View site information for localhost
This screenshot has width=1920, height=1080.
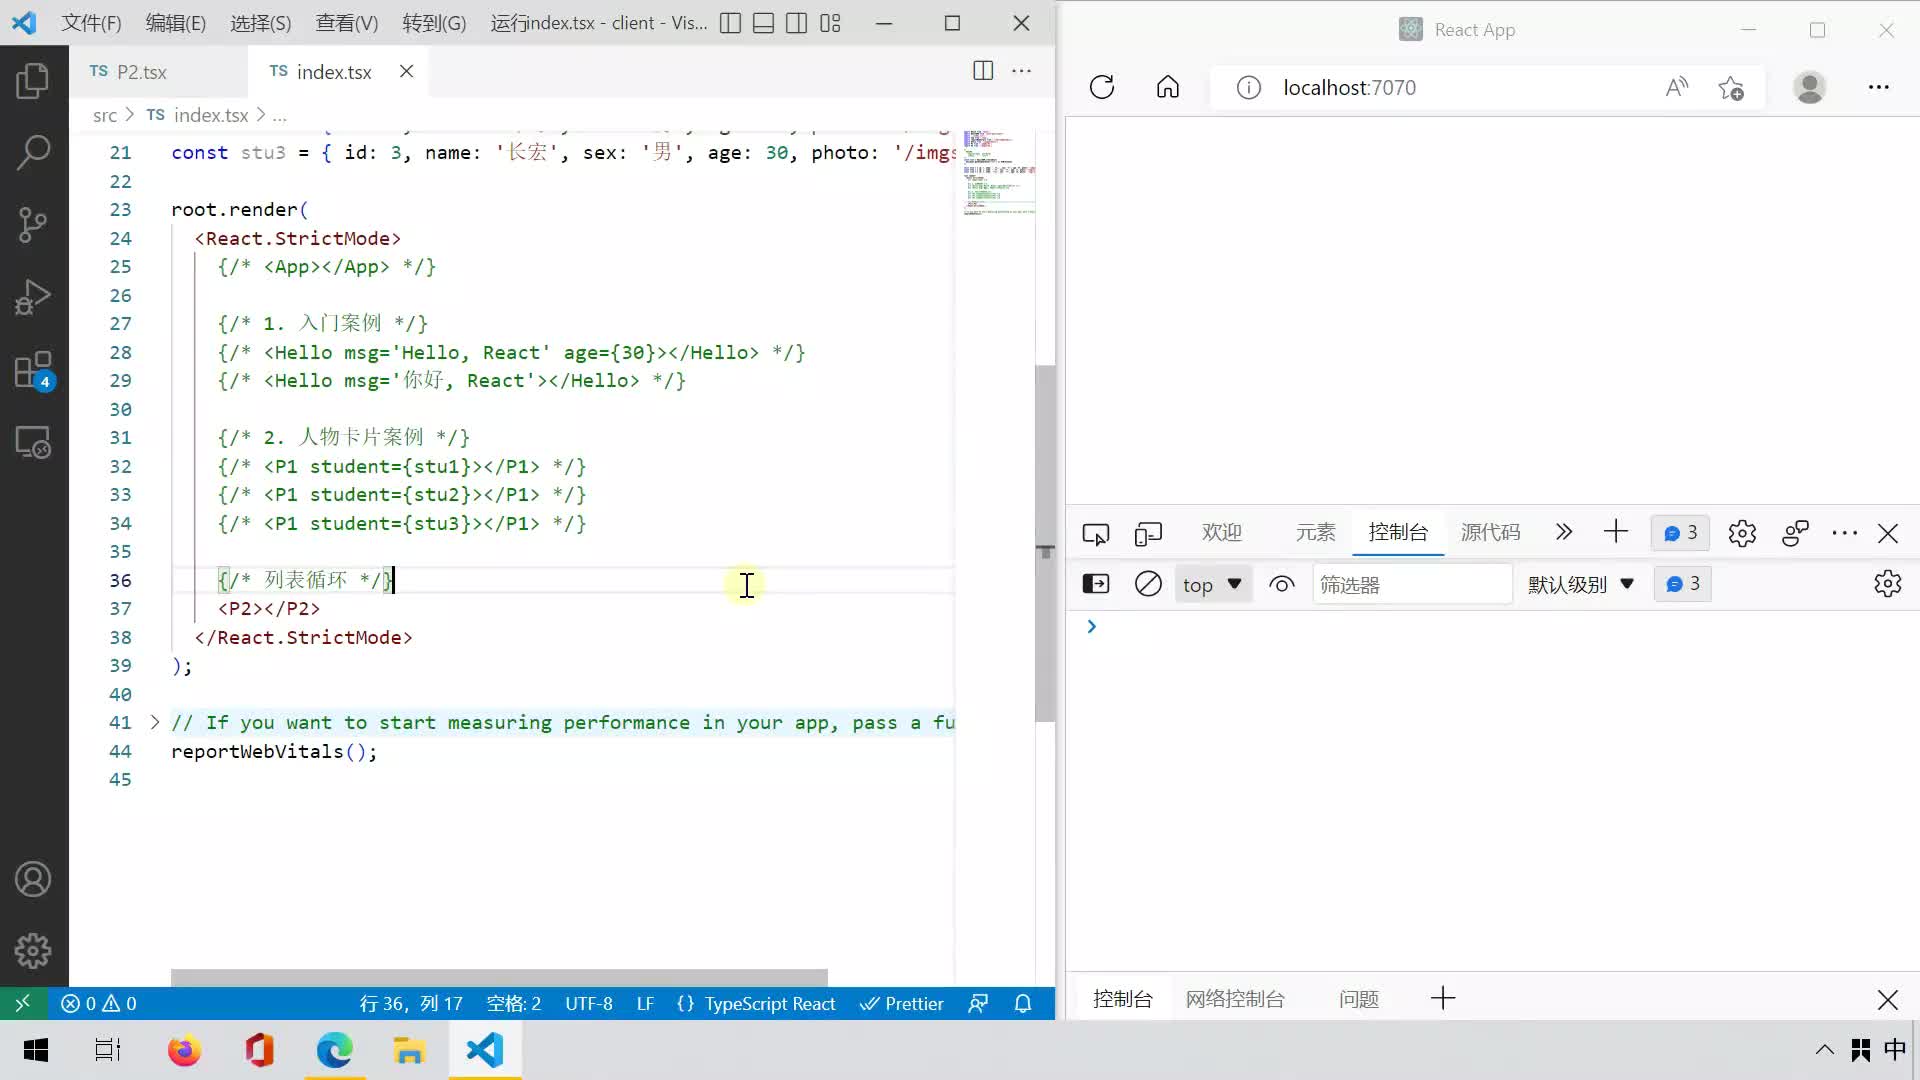[x=1248, y=88]
